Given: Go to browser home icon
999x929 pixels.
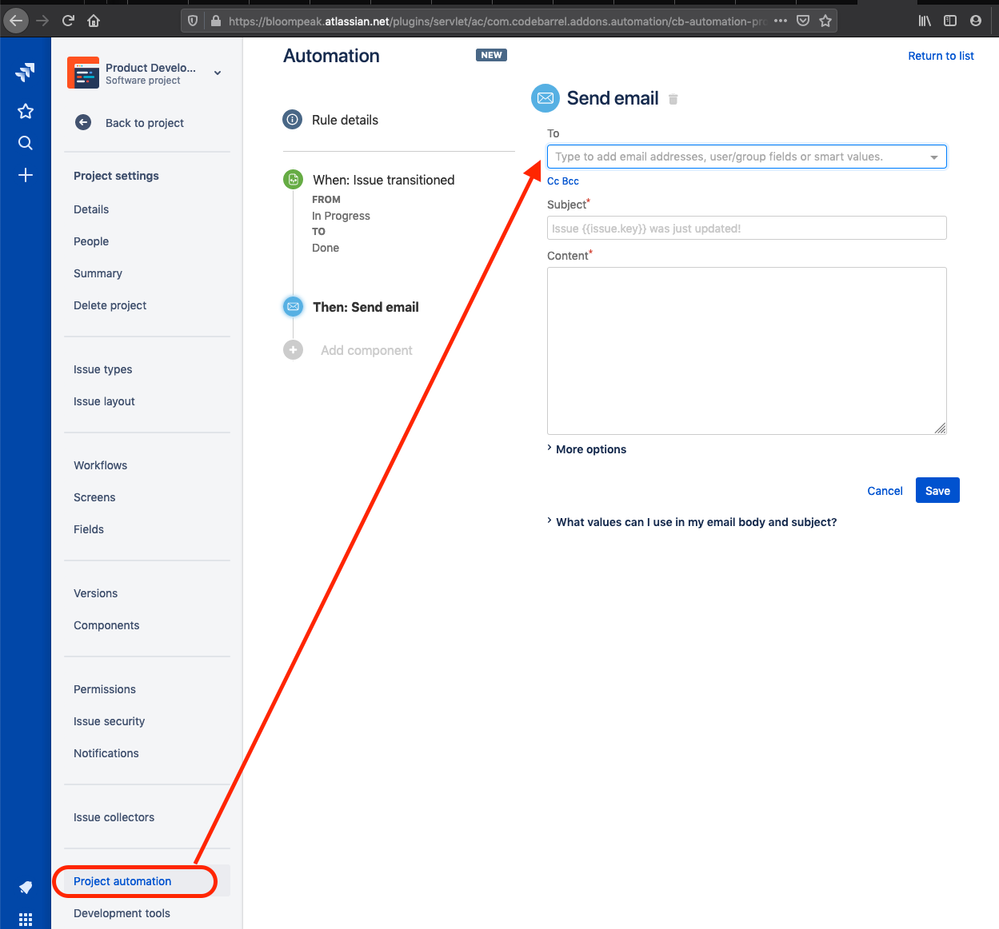Looking at the screenshot, I should coord(94,21).
